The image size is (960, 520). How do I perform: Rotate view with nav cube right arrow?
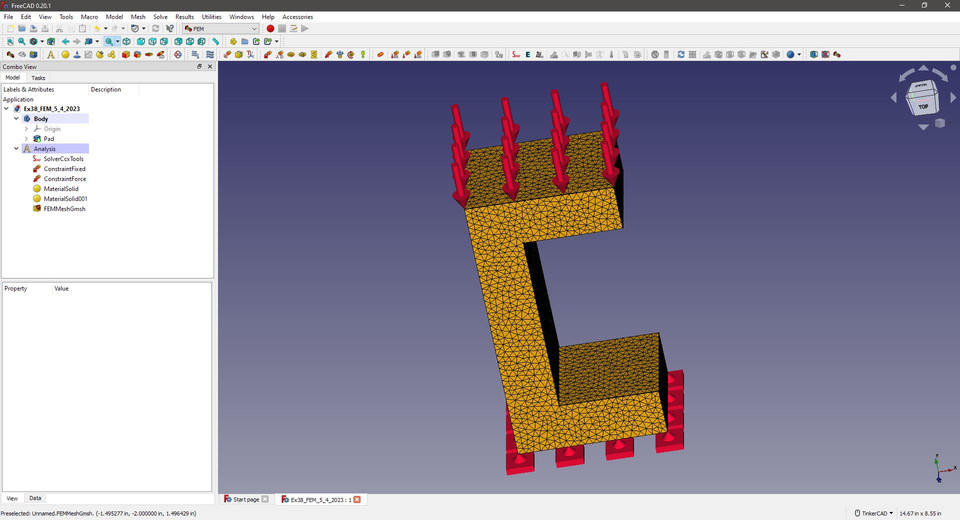953,97
